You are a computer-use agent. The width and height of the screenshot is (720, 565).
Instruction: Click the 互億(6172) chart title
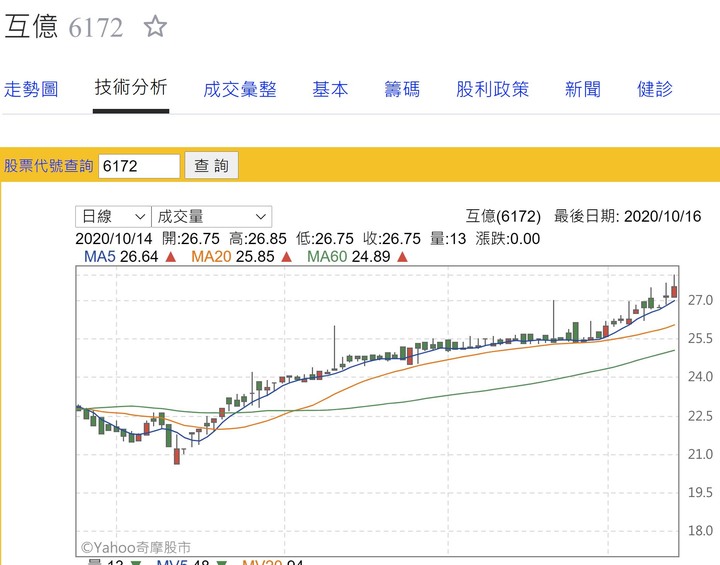[503, 216]
